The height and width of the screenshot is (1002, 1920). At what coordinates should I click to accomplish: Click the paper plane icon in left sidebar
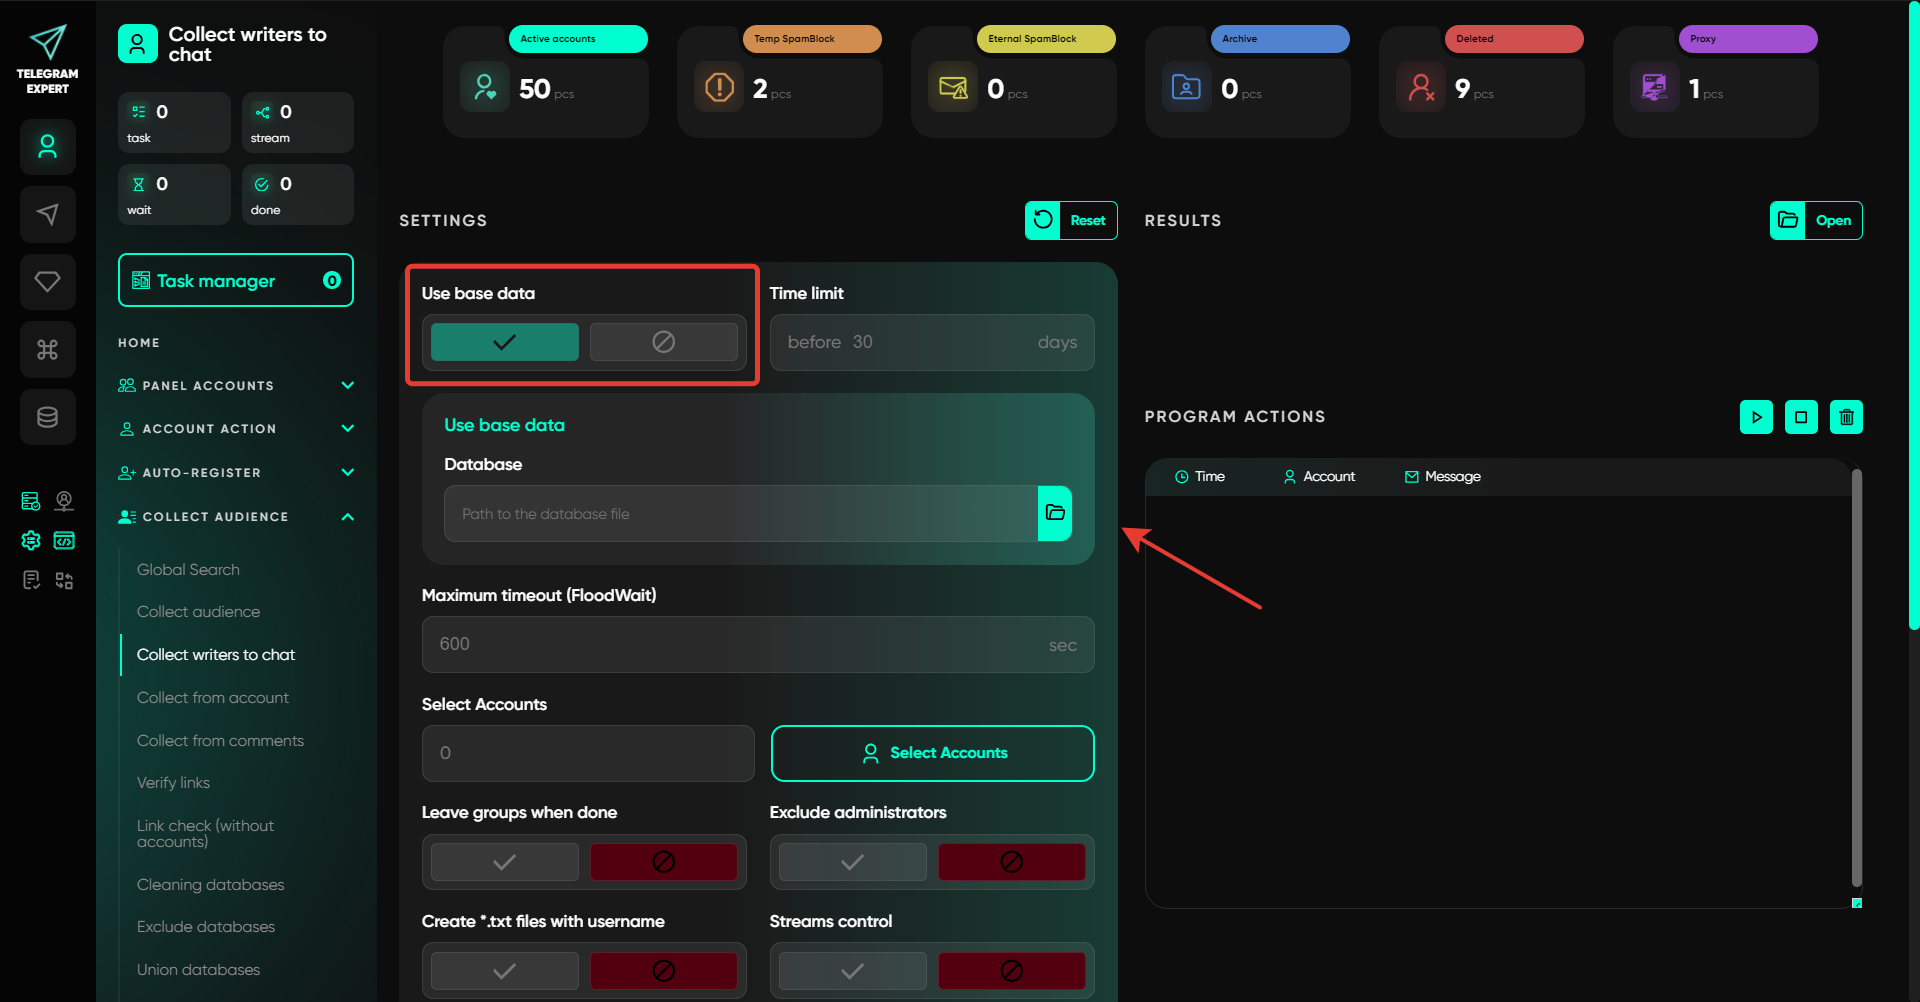(x=47, y=214)
